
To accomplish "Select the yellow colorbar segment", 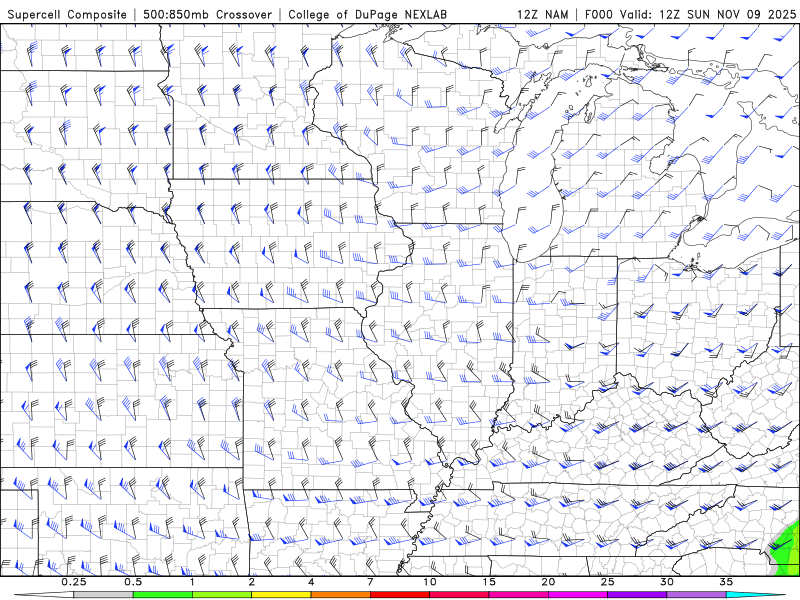I will [x=281, y=595].
